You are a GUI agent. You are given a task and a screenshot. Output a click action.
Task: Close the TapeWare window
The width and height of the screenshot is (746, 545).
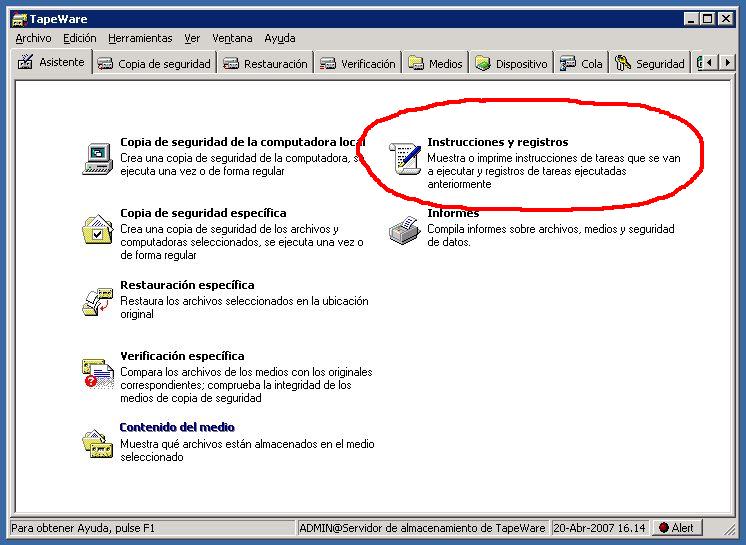[726, 19]
